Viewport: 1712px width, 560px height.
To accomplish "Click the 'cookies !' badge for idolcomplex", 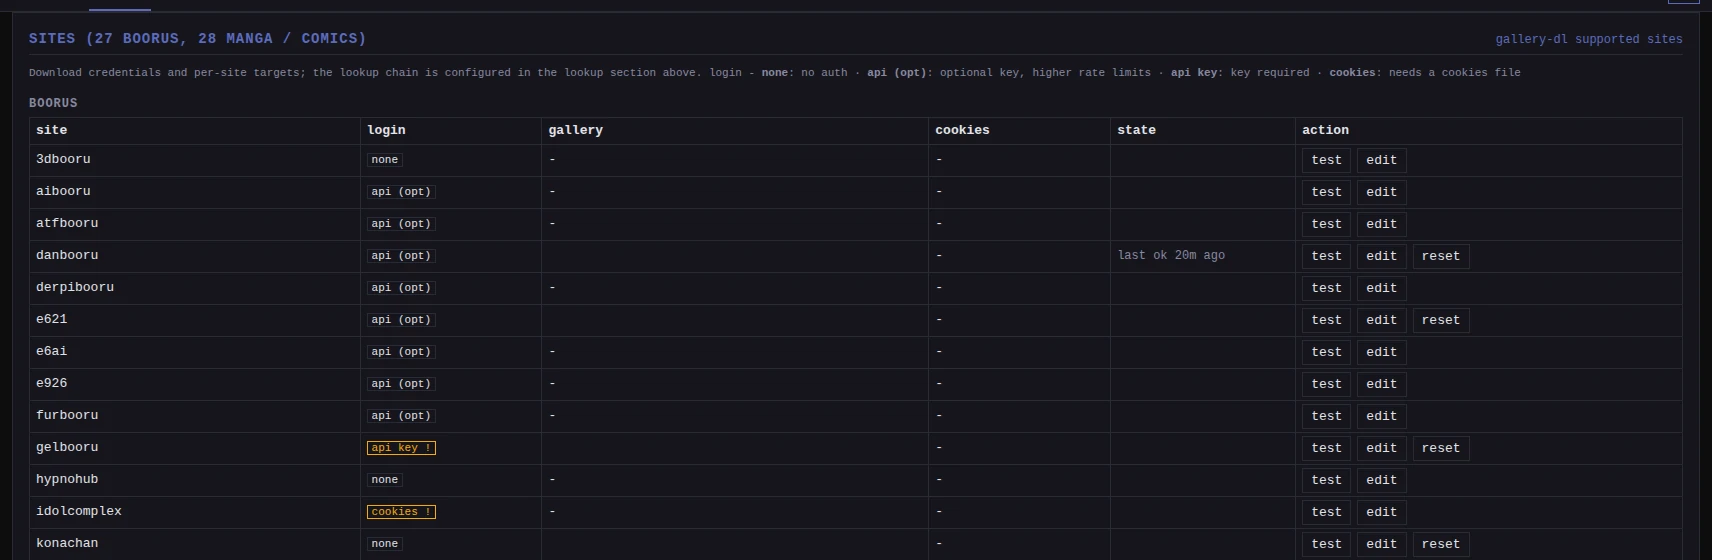I will pos(401,512).
